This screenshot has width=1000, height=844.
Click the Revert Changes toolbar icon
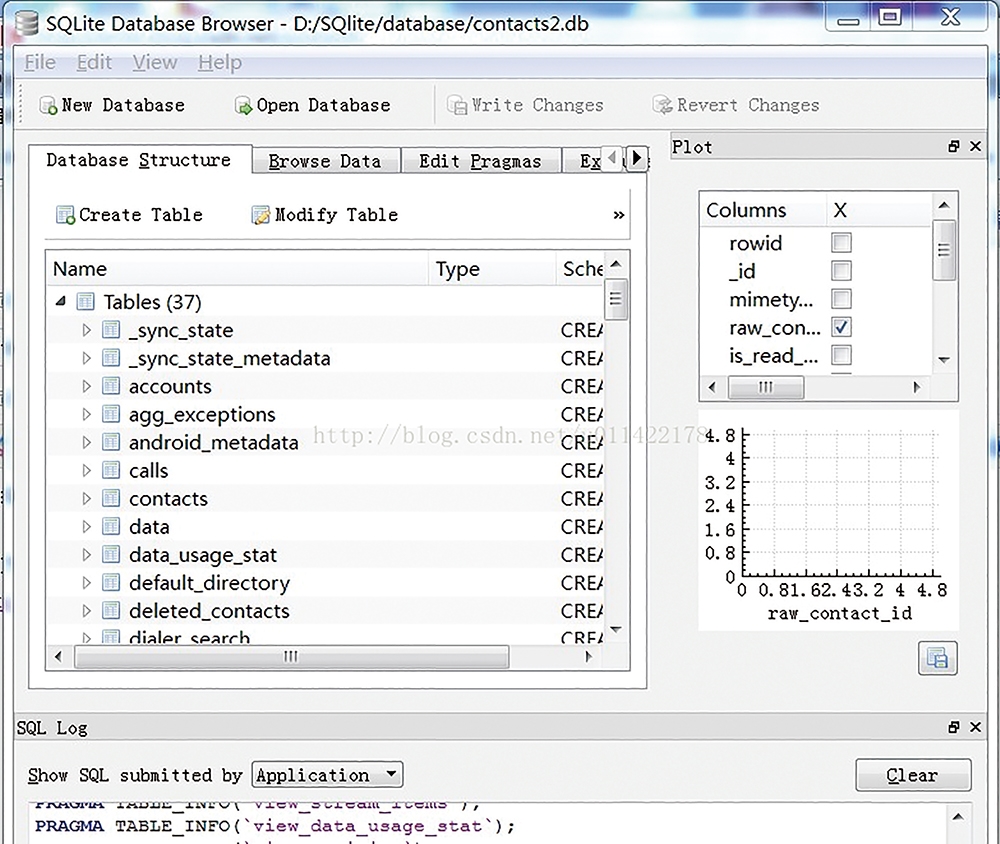click(x=663, y=105)
